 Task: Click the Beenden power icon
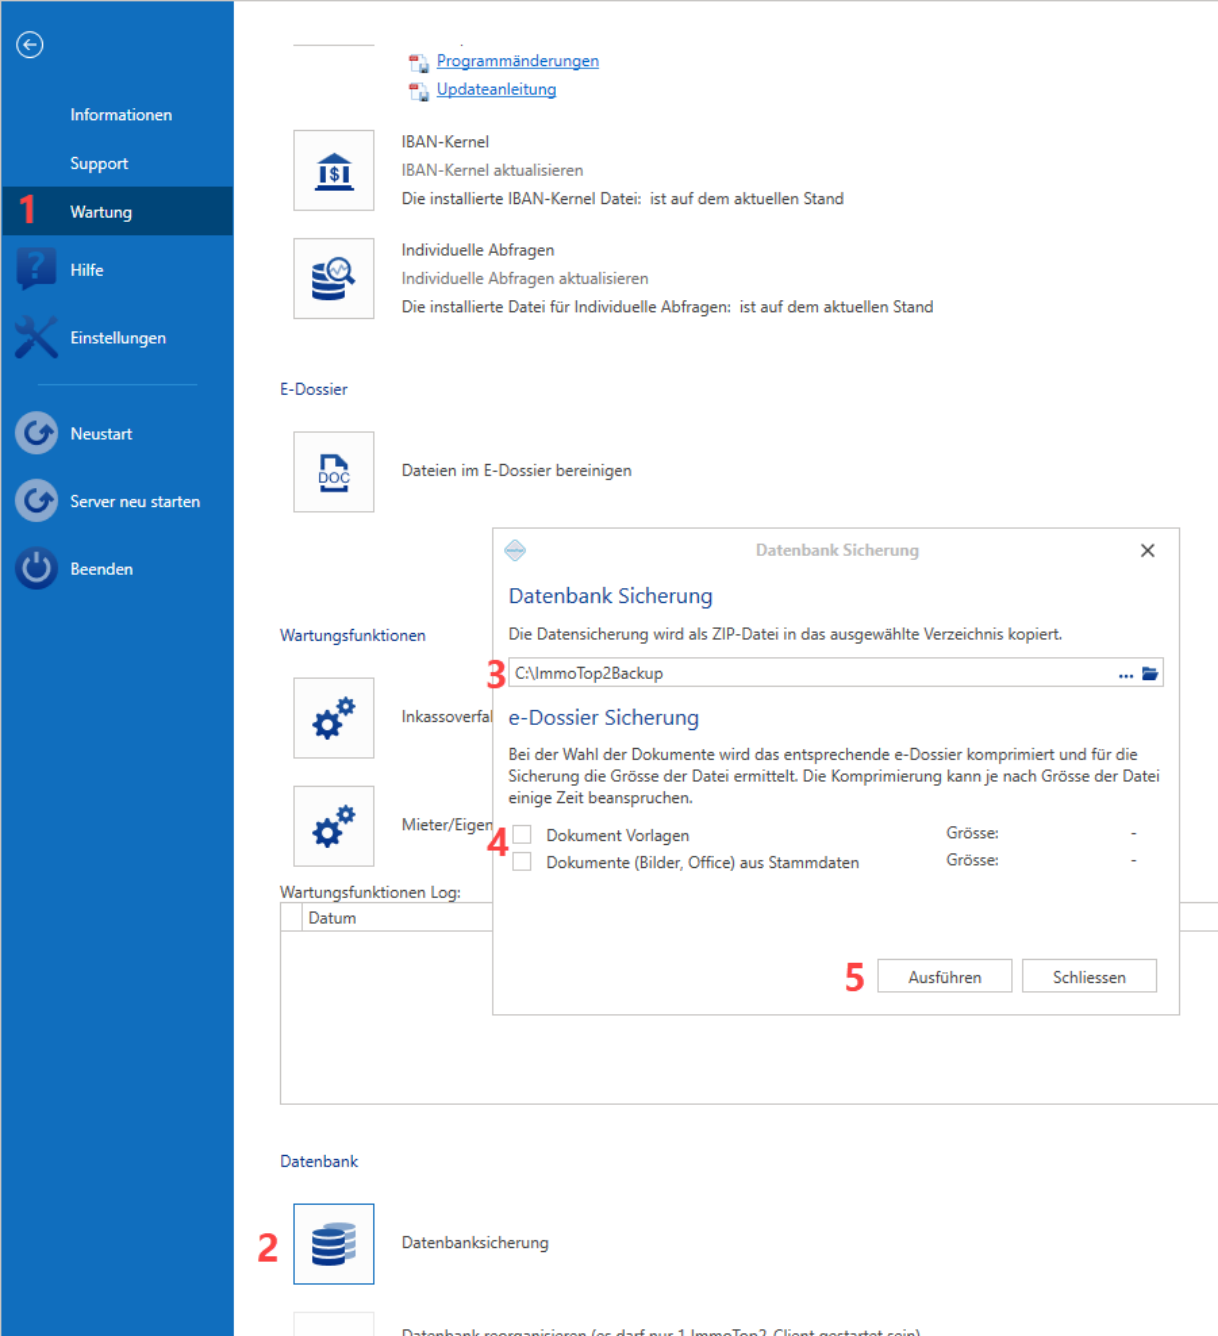coord(36,569)
